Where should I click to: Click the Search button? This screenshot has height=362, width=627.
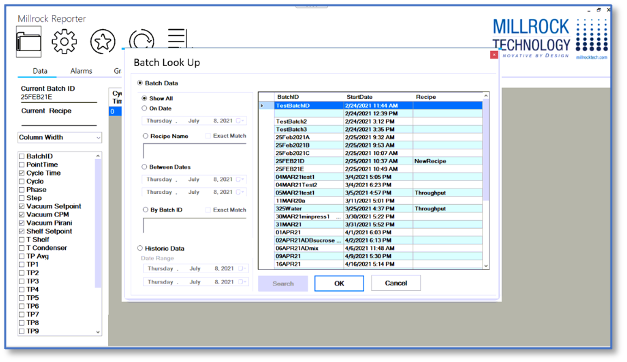[283, 283]
